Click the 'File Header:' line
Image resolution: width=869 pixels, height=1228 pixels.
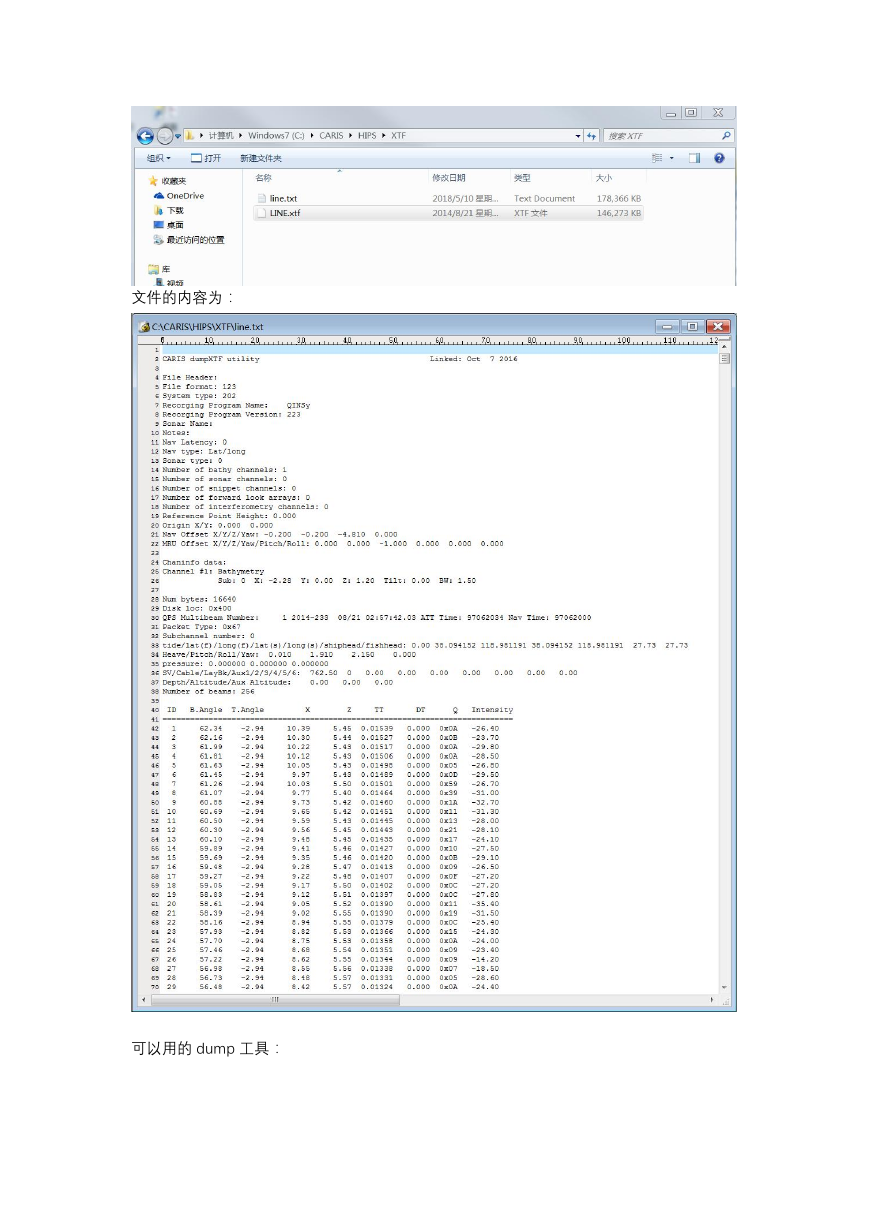click(189, 377)
